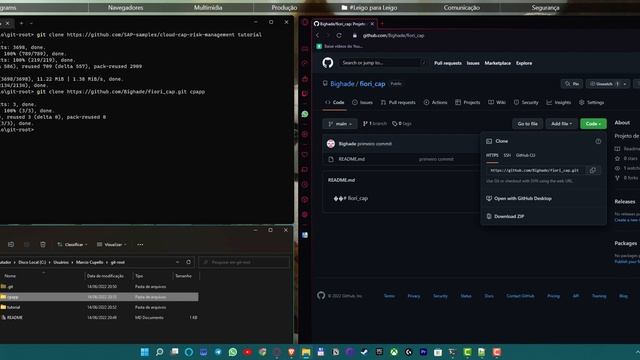Image resolution: width=640 pixels, height=360 pixels.
Task: Open the repository Settings tab
Action: click(x=591, y=102)
